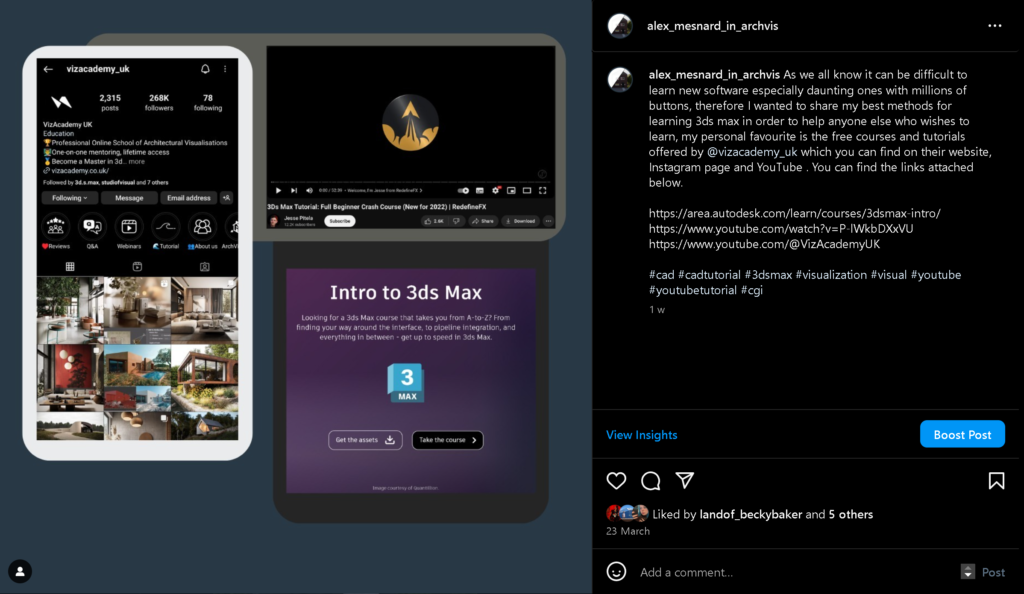Select the reels tab on the profile

pyautogui.click(x=137, y=266)
